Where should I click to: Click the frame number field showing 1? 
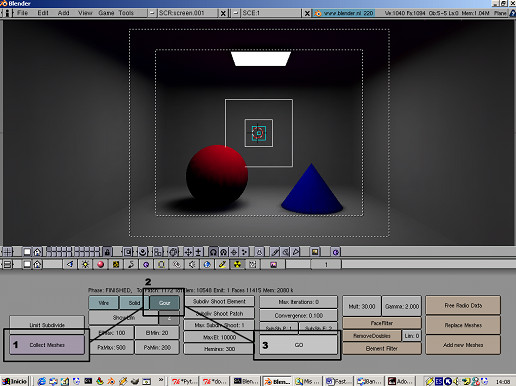tap(326, 264)
